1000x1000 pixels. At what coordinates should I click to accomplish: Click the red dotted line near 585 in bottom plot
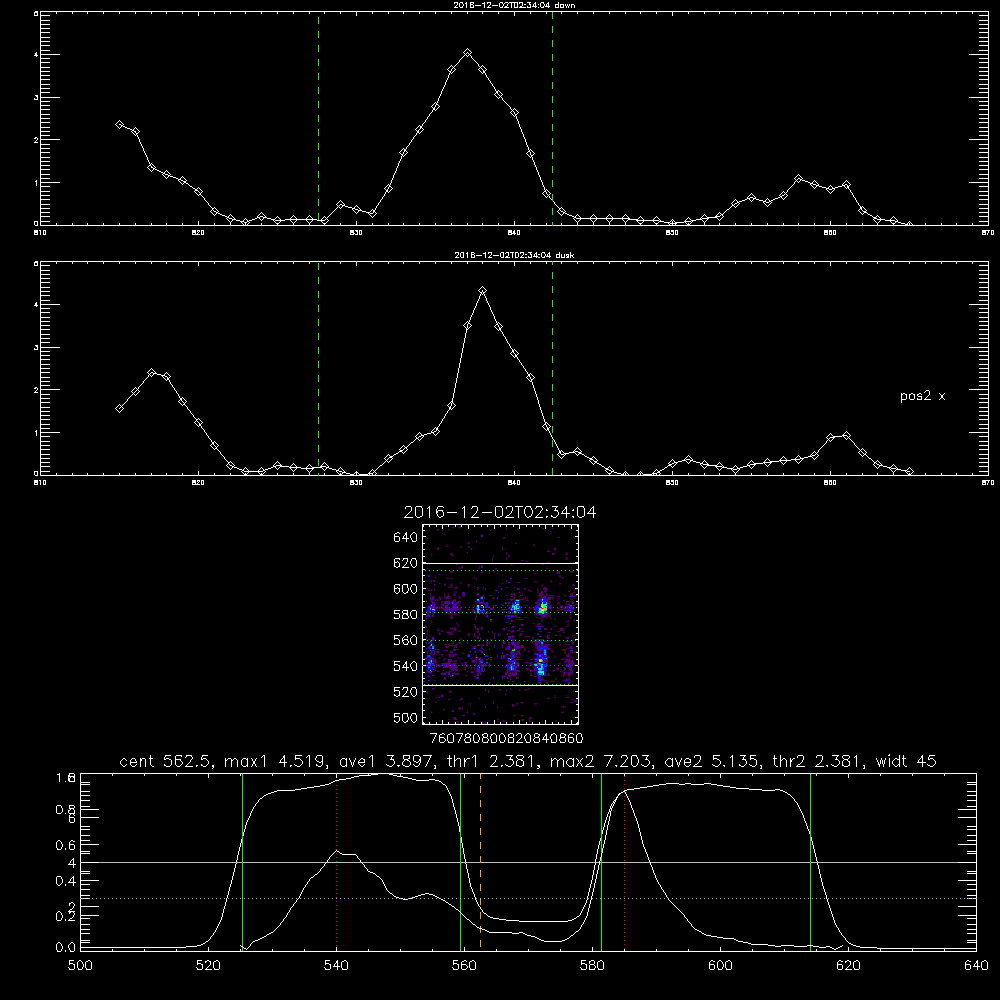(x=624, y=861)
